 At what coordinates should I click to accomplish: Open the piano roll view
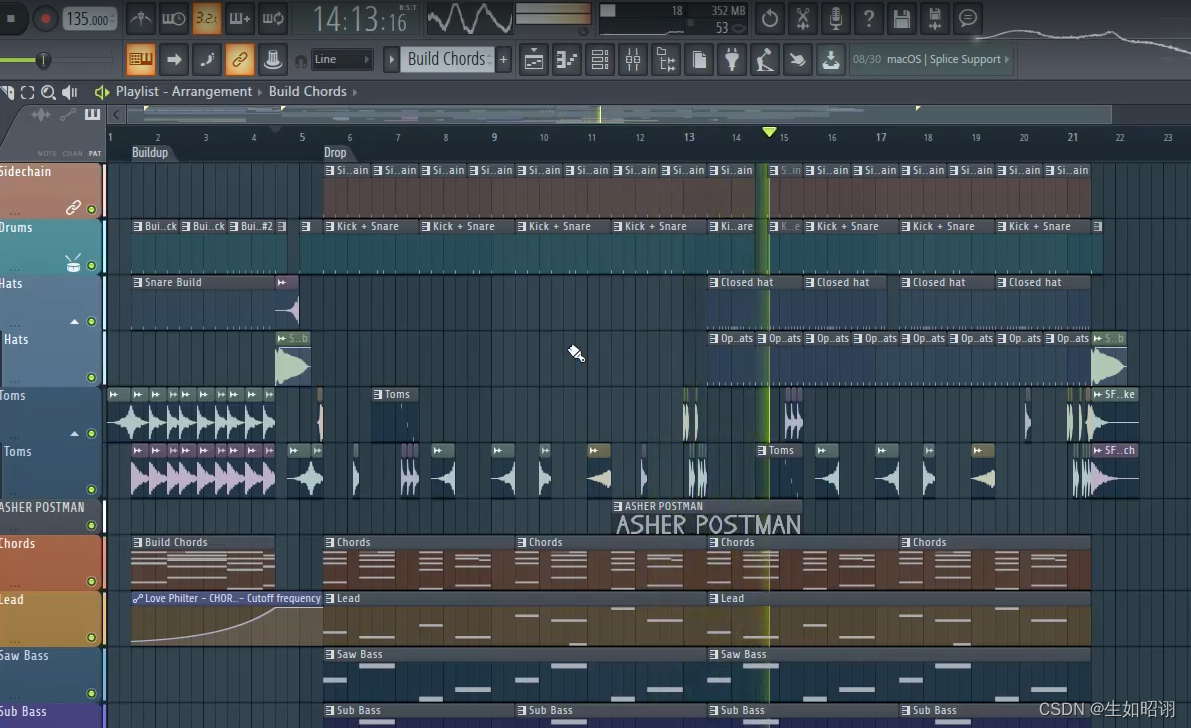coord(567,59)
